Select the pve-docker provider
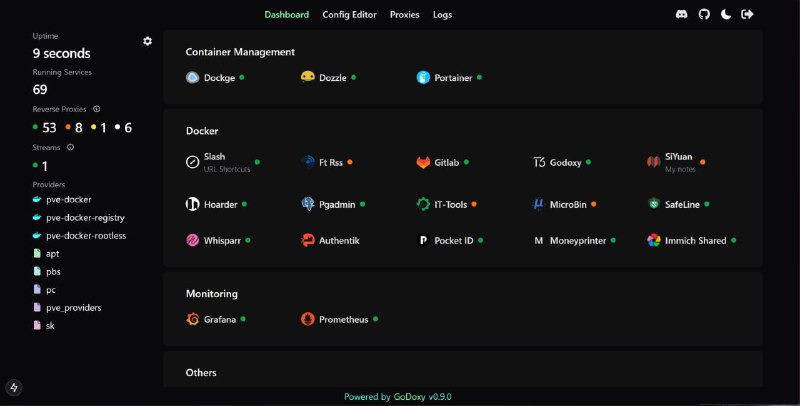The image size is (800, 406). pyautogui.click(x=68, y=199)
